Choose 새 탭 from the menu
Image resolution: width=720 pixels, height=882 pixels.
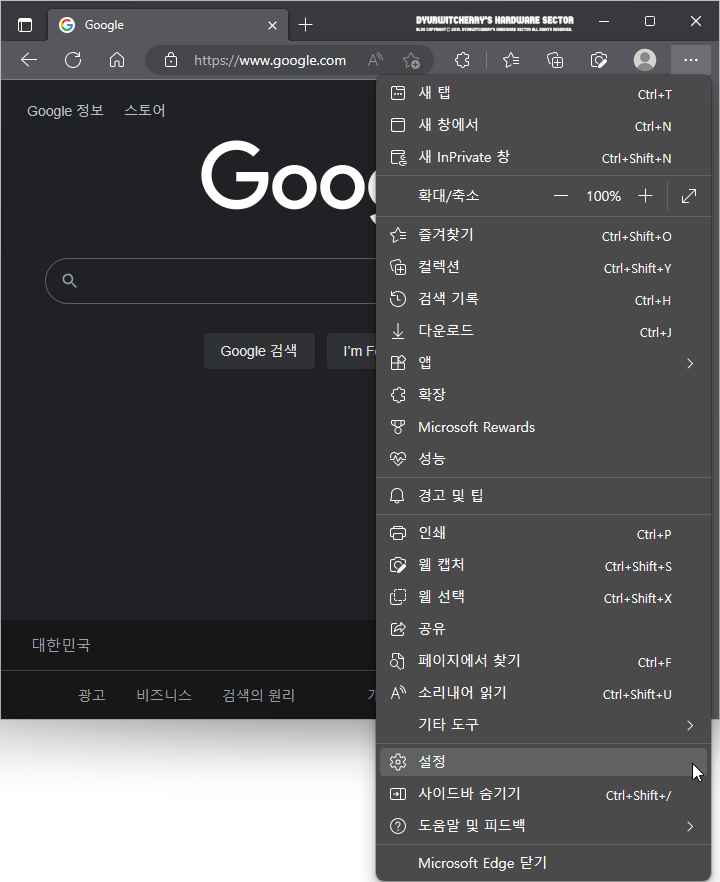pos(543,93)
